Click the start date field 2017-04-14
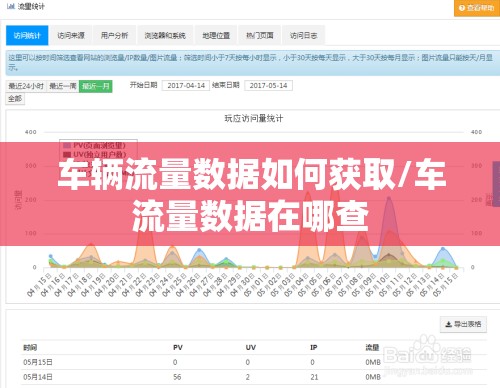The height and width of the screenshot is (388, 500). tap(186, 86)
